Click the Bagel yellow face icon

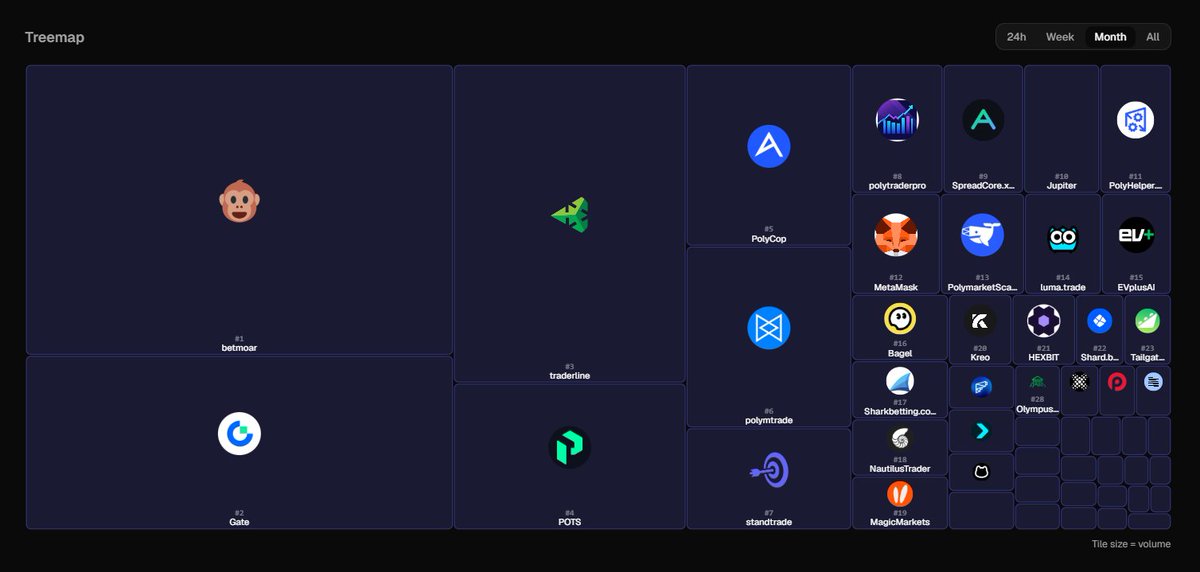900,319
